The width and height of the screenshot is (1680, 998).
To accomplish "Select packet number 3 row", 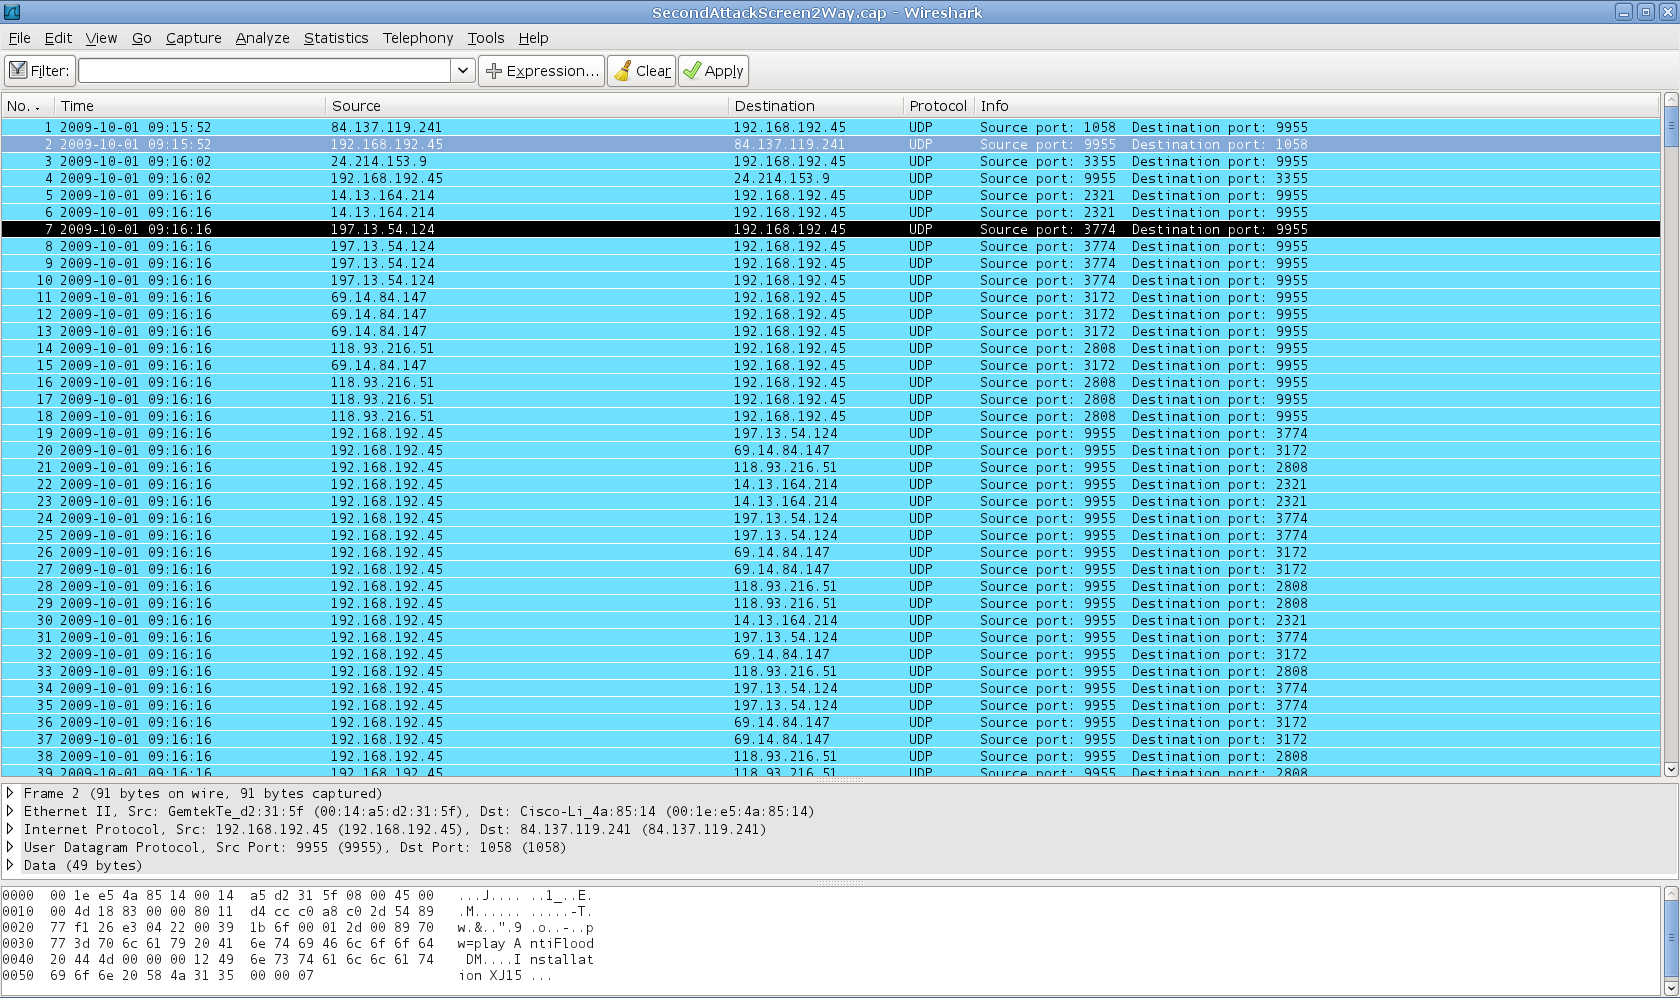I will 830,161.
